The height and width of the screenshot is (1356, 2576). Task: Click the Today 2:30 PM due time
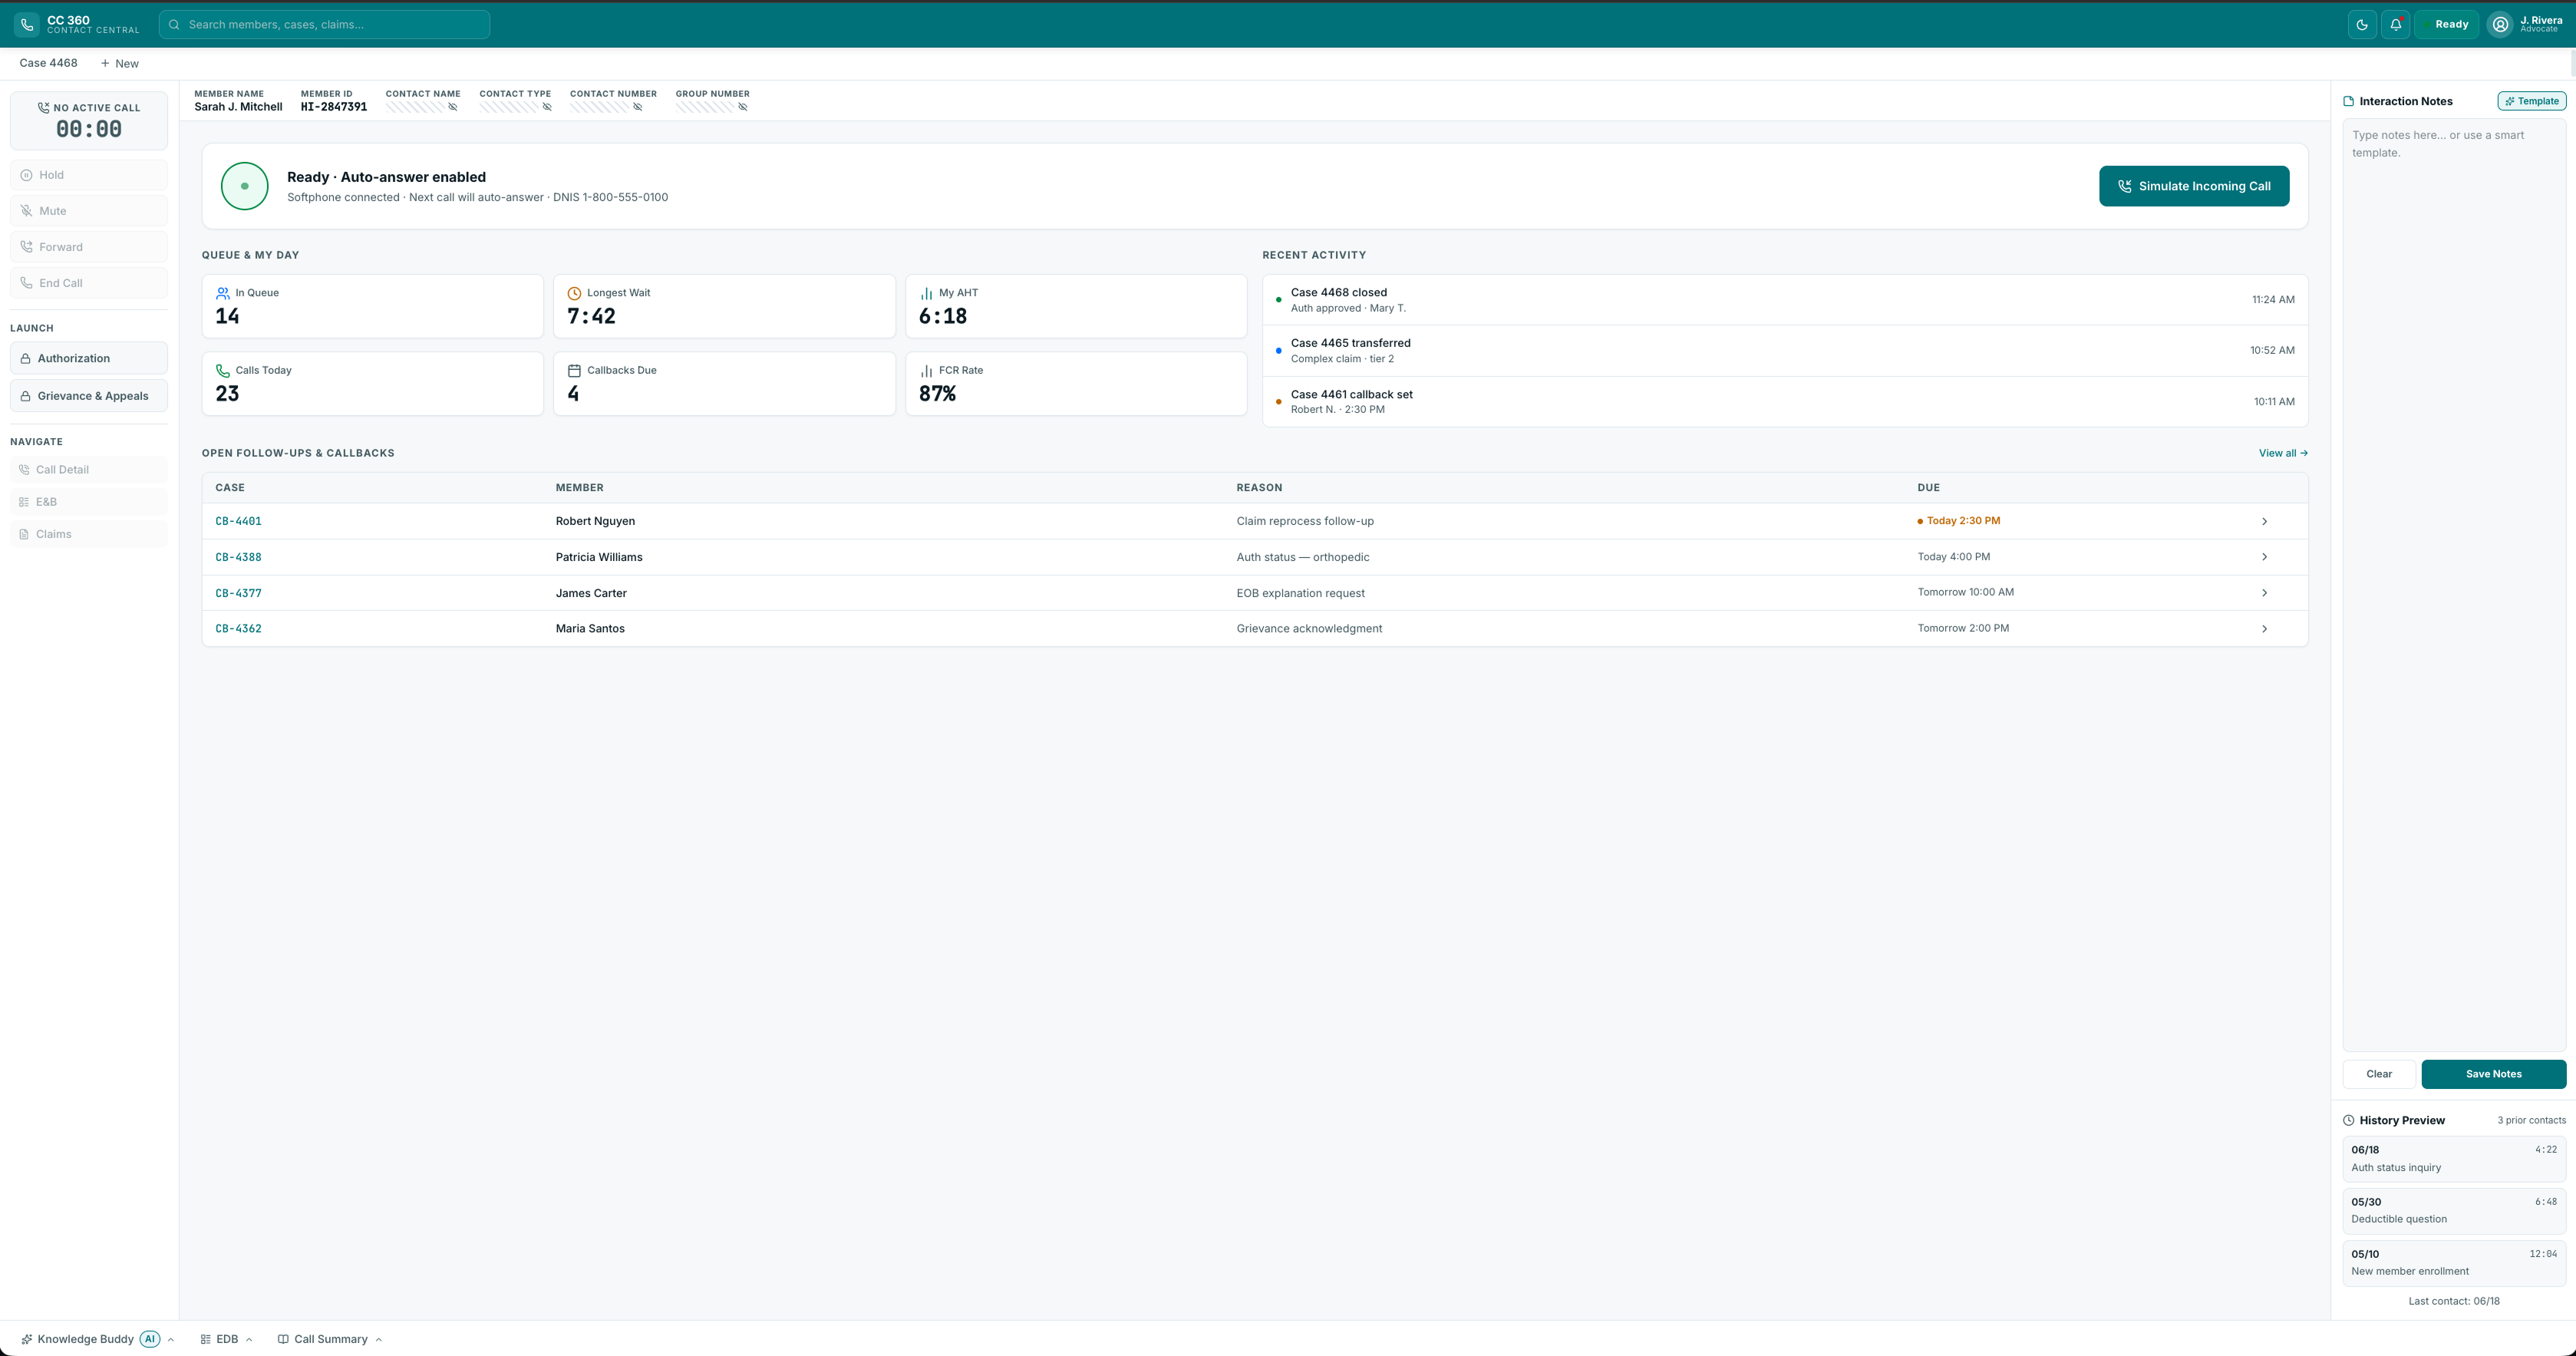click(1963, 521)
